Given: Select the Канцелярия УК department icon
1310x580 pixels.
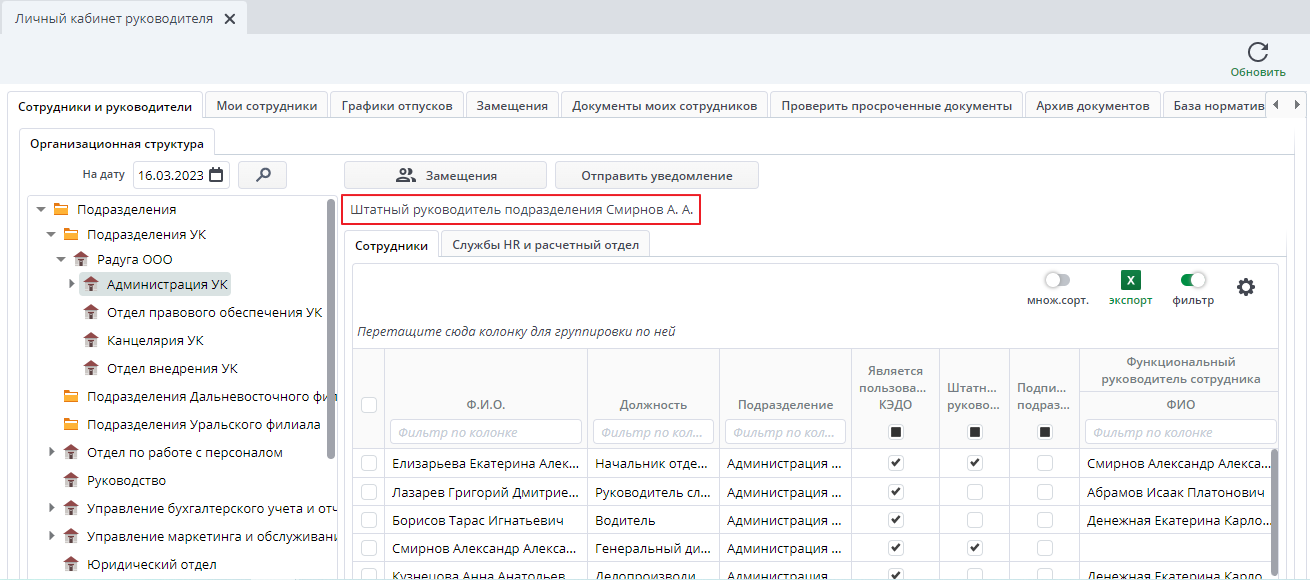Looking at the screenshot, I should coord(92,341).
